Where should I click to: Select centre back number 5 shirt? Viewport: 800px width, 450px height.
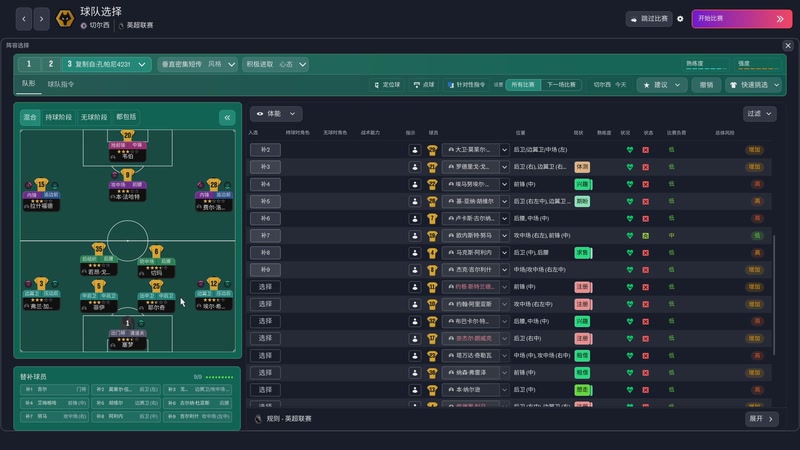tap(99, 286)
